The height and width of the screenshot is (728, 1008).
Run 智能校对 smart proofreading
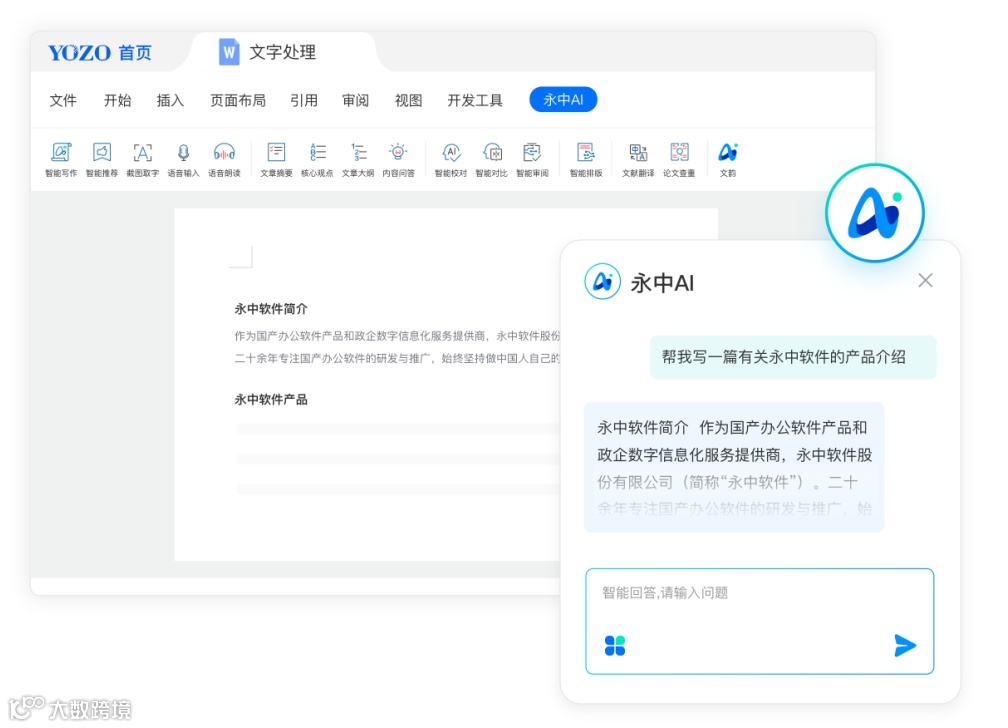(451, 159)
